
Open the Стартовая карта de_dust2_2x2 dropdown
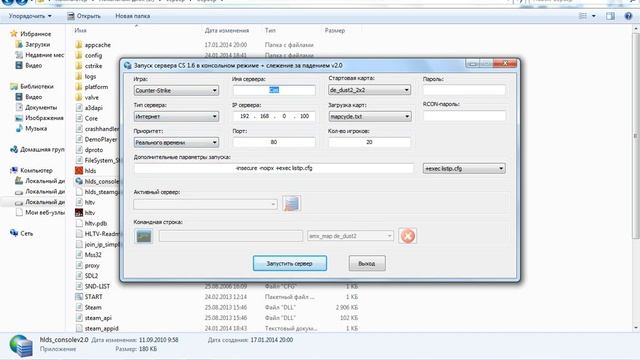click(x=369, y=90)
